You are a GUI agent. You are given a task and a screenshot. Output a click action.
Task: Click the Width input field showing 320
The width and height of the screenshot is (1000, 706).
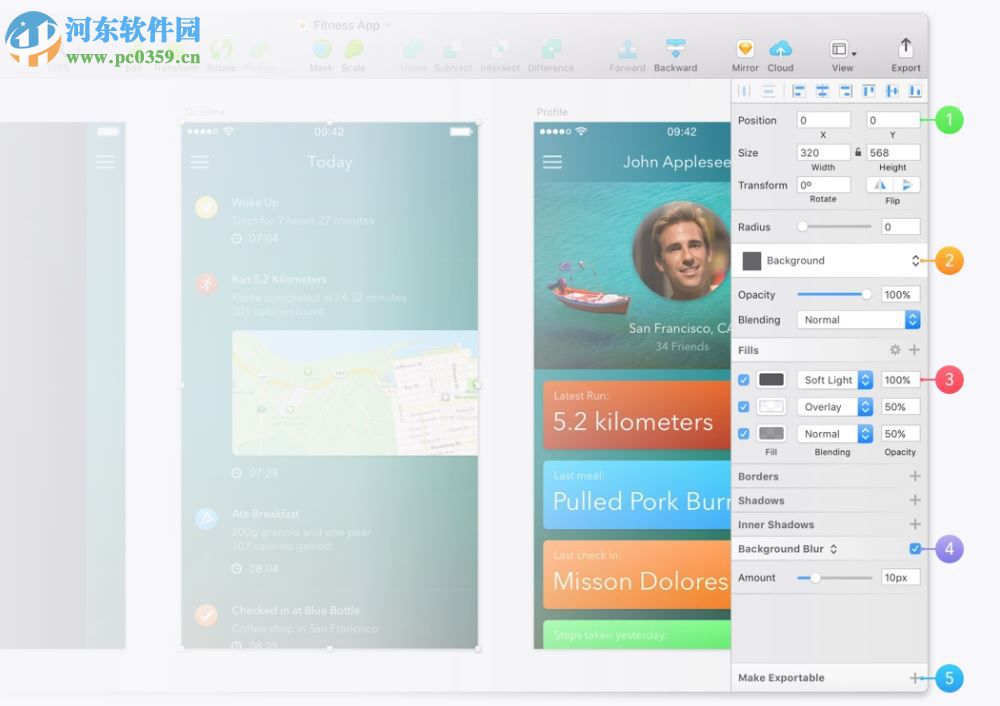(x=822, y=152)
